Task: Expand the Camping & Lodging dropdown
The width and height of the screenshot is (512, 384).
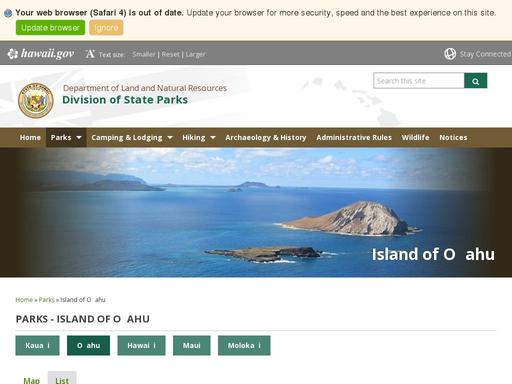Action: coord(132,137)
